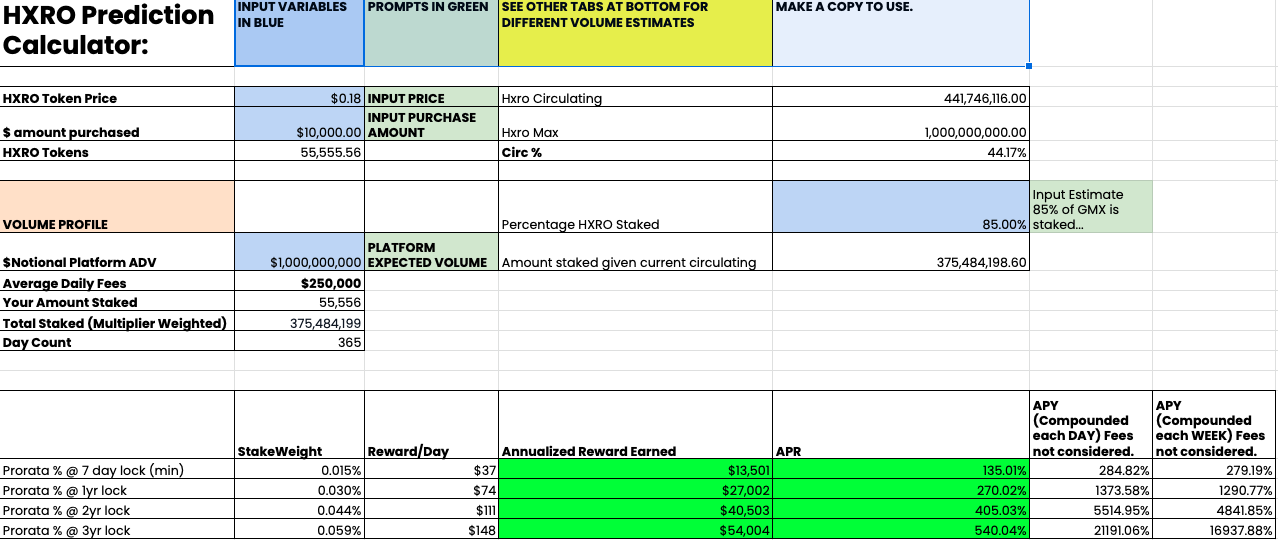Select the 5514.95% daily APY cell
The width and height of the screenshot is (1278, 540).
pos(1091,510)
